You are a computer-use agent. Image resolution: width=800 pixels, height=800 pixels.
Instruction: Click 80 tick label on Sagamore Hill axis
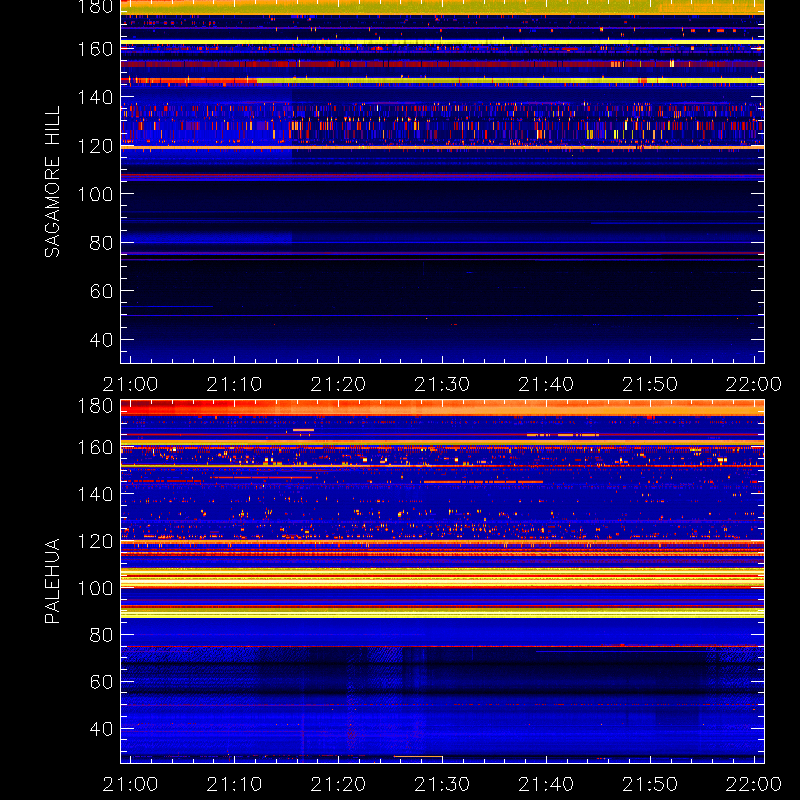tap(101, 243)
